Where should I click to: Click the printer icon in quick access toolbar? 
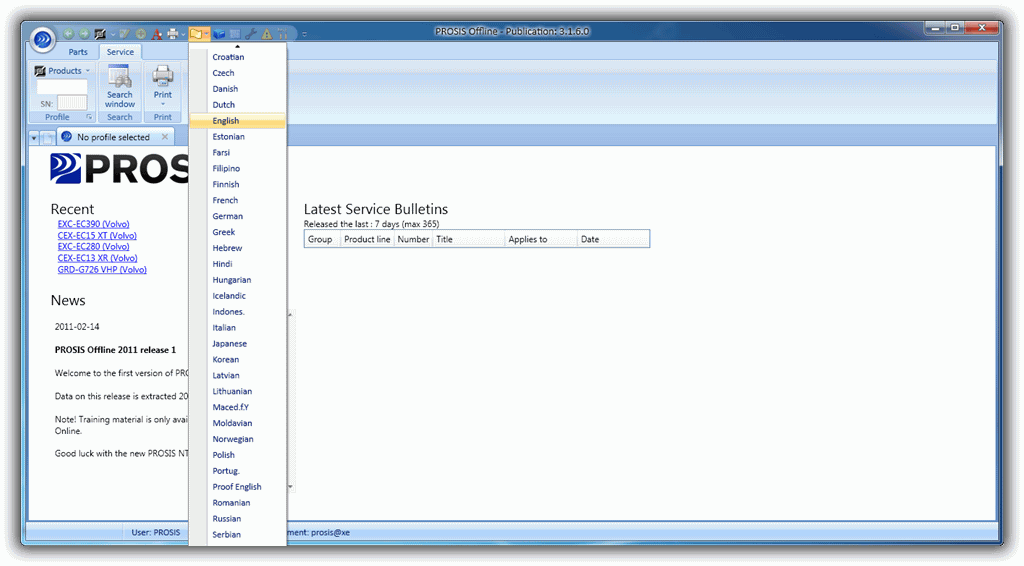[x=172, y=34]
